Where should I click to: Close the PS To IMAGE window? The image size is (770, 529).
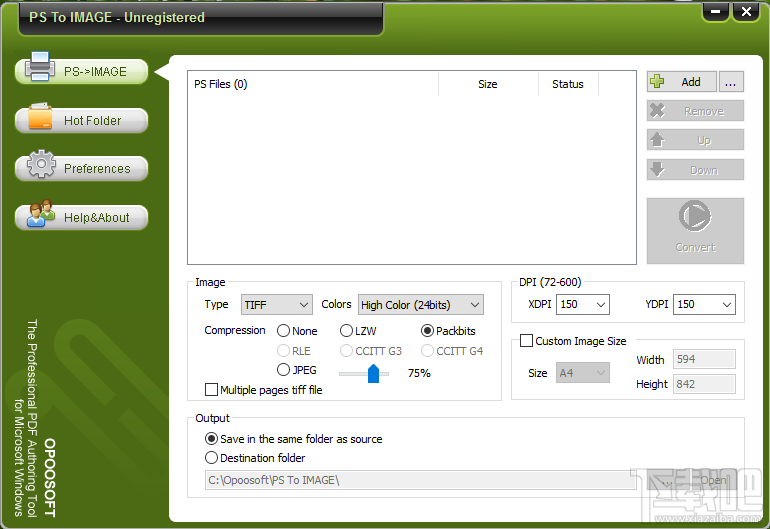(746, 11)
